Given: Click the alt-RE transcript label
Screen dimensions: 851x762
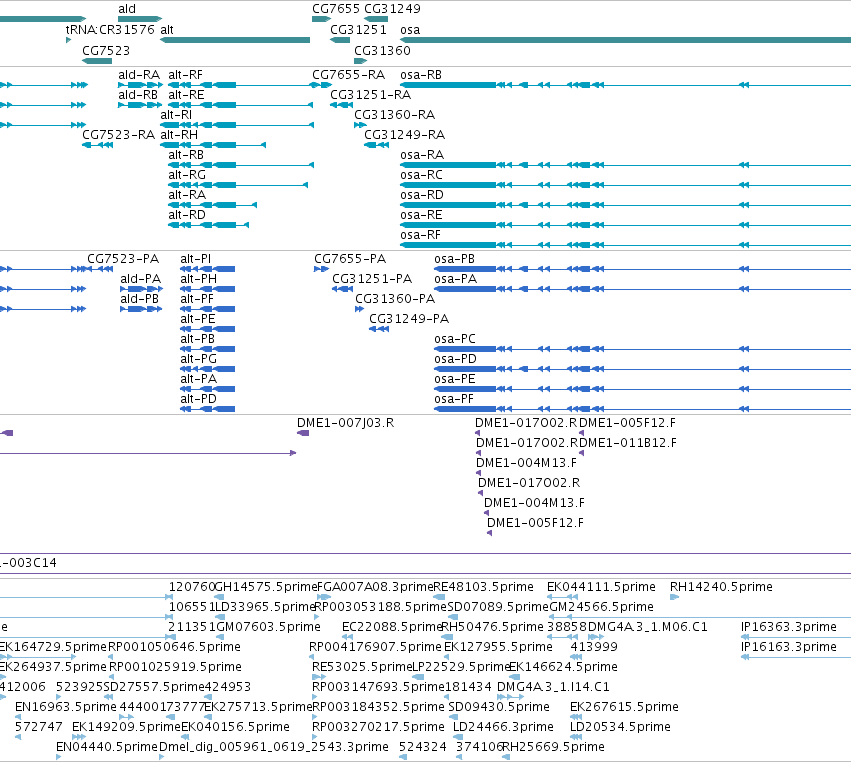Looking at the screenshot, I should [186, 95].
